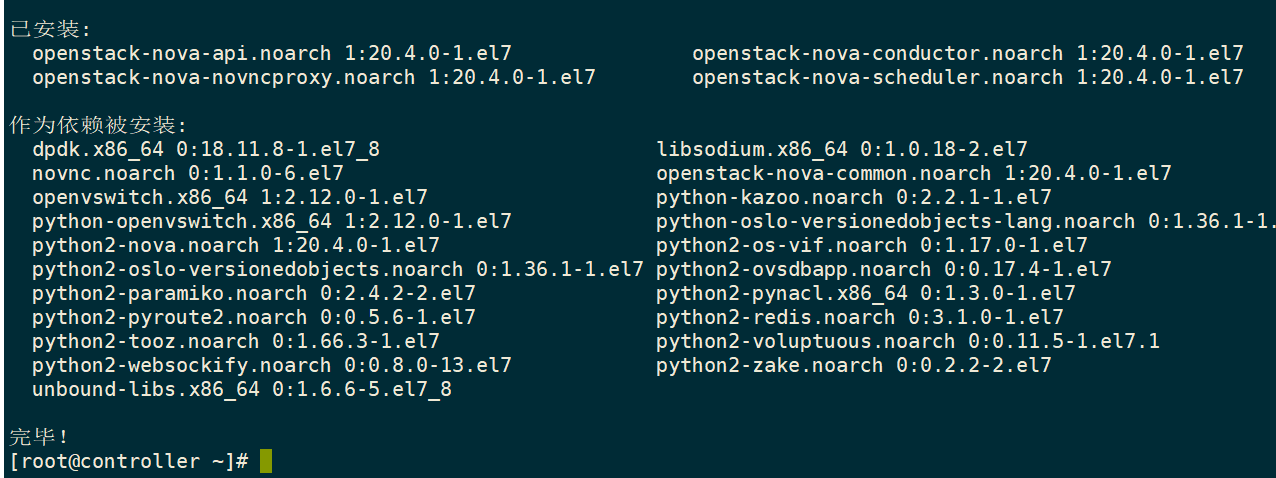The width and height of the screenshot is (1276, 478).
Task: Click python2-paramiko.noarch package entry
Action: pyautogui.click(x=254, y=293)
